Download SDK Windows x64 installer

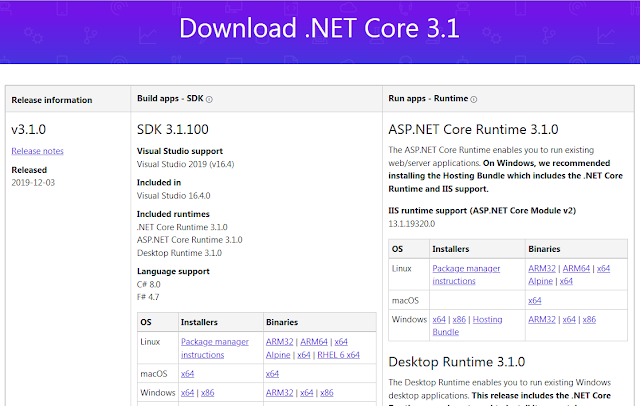187,393
